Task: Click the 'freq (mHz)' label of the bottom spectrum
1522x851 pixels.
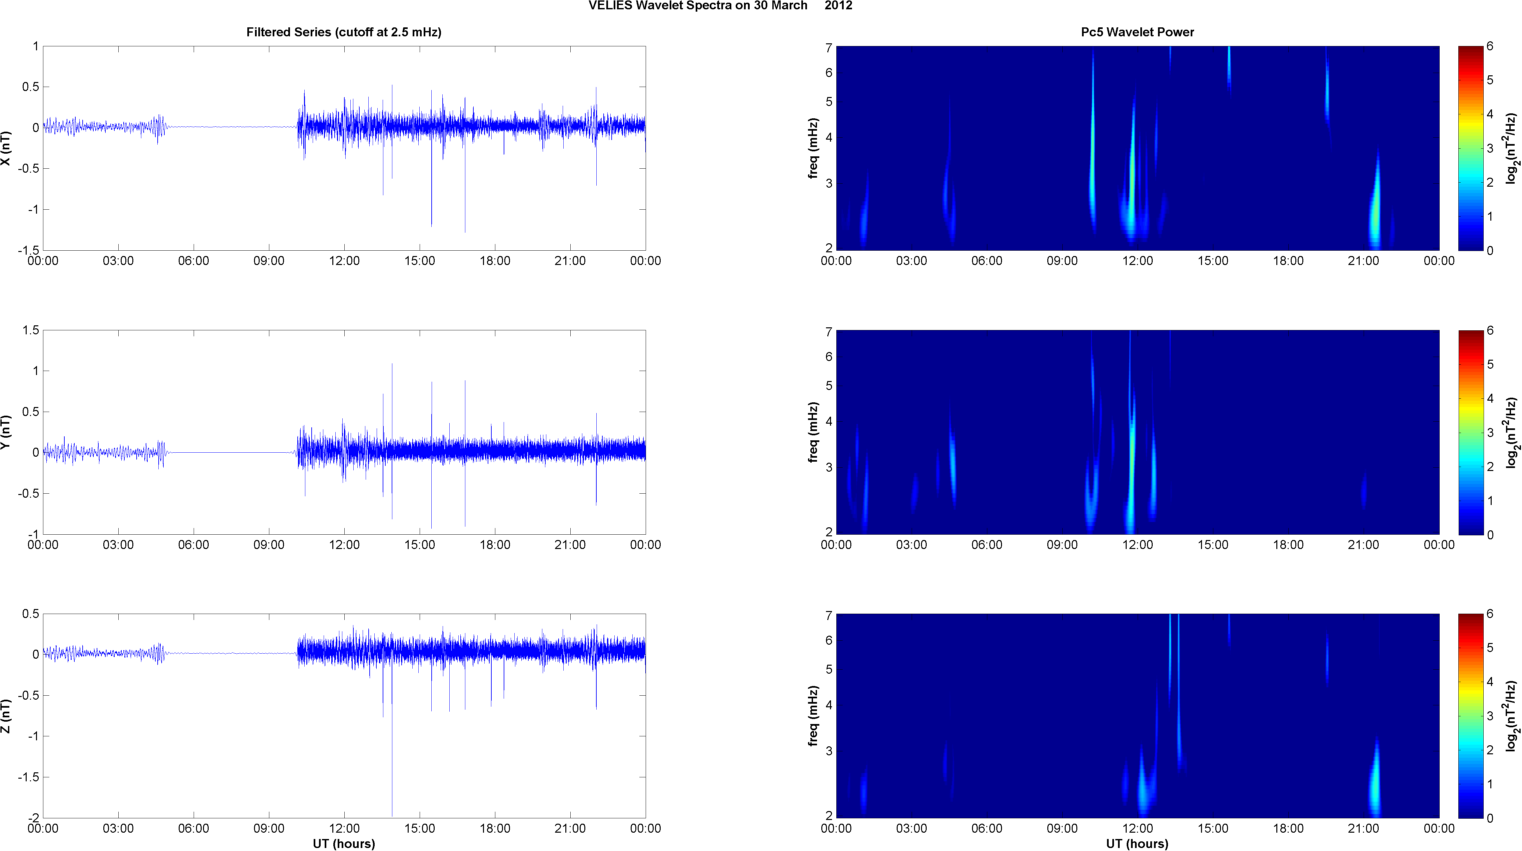Action: click(814, 716)
